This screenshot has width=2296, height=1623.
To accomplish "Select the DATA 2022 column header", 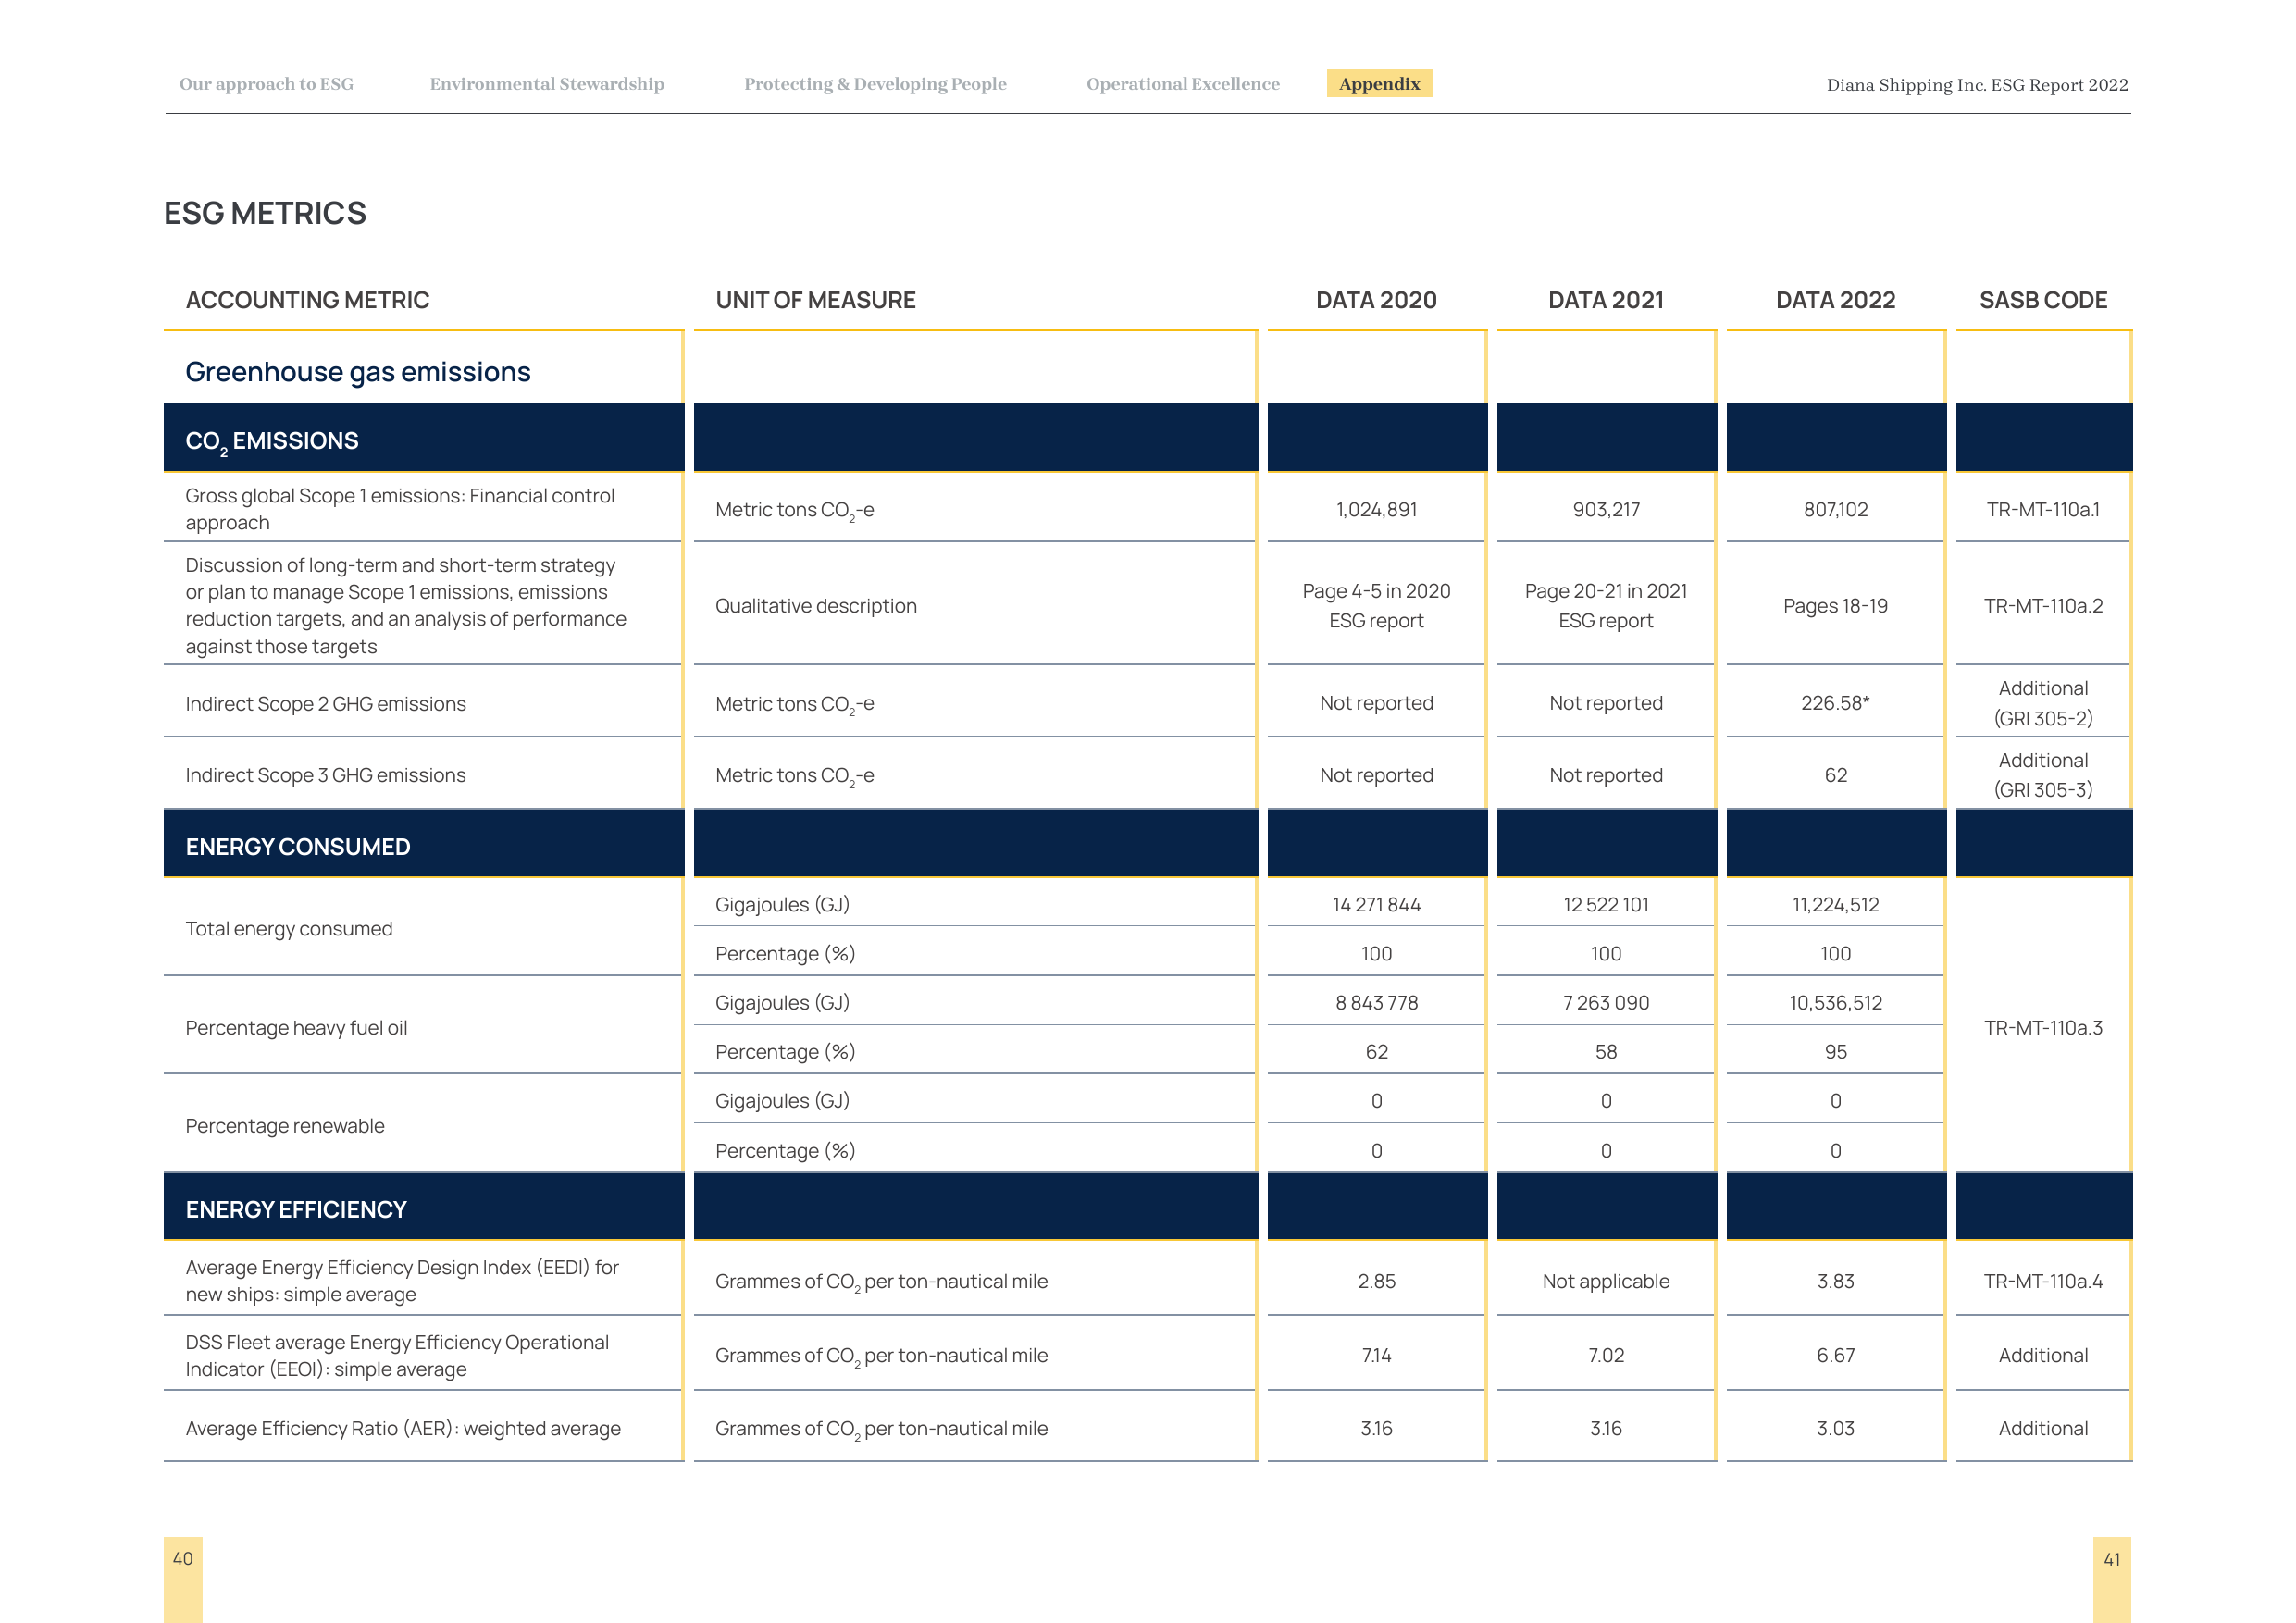I will (x=1835, y=300).
